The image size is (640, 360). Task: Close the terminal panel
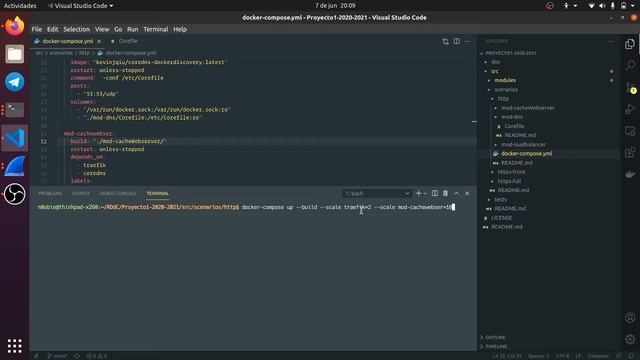tap(467, 193)
